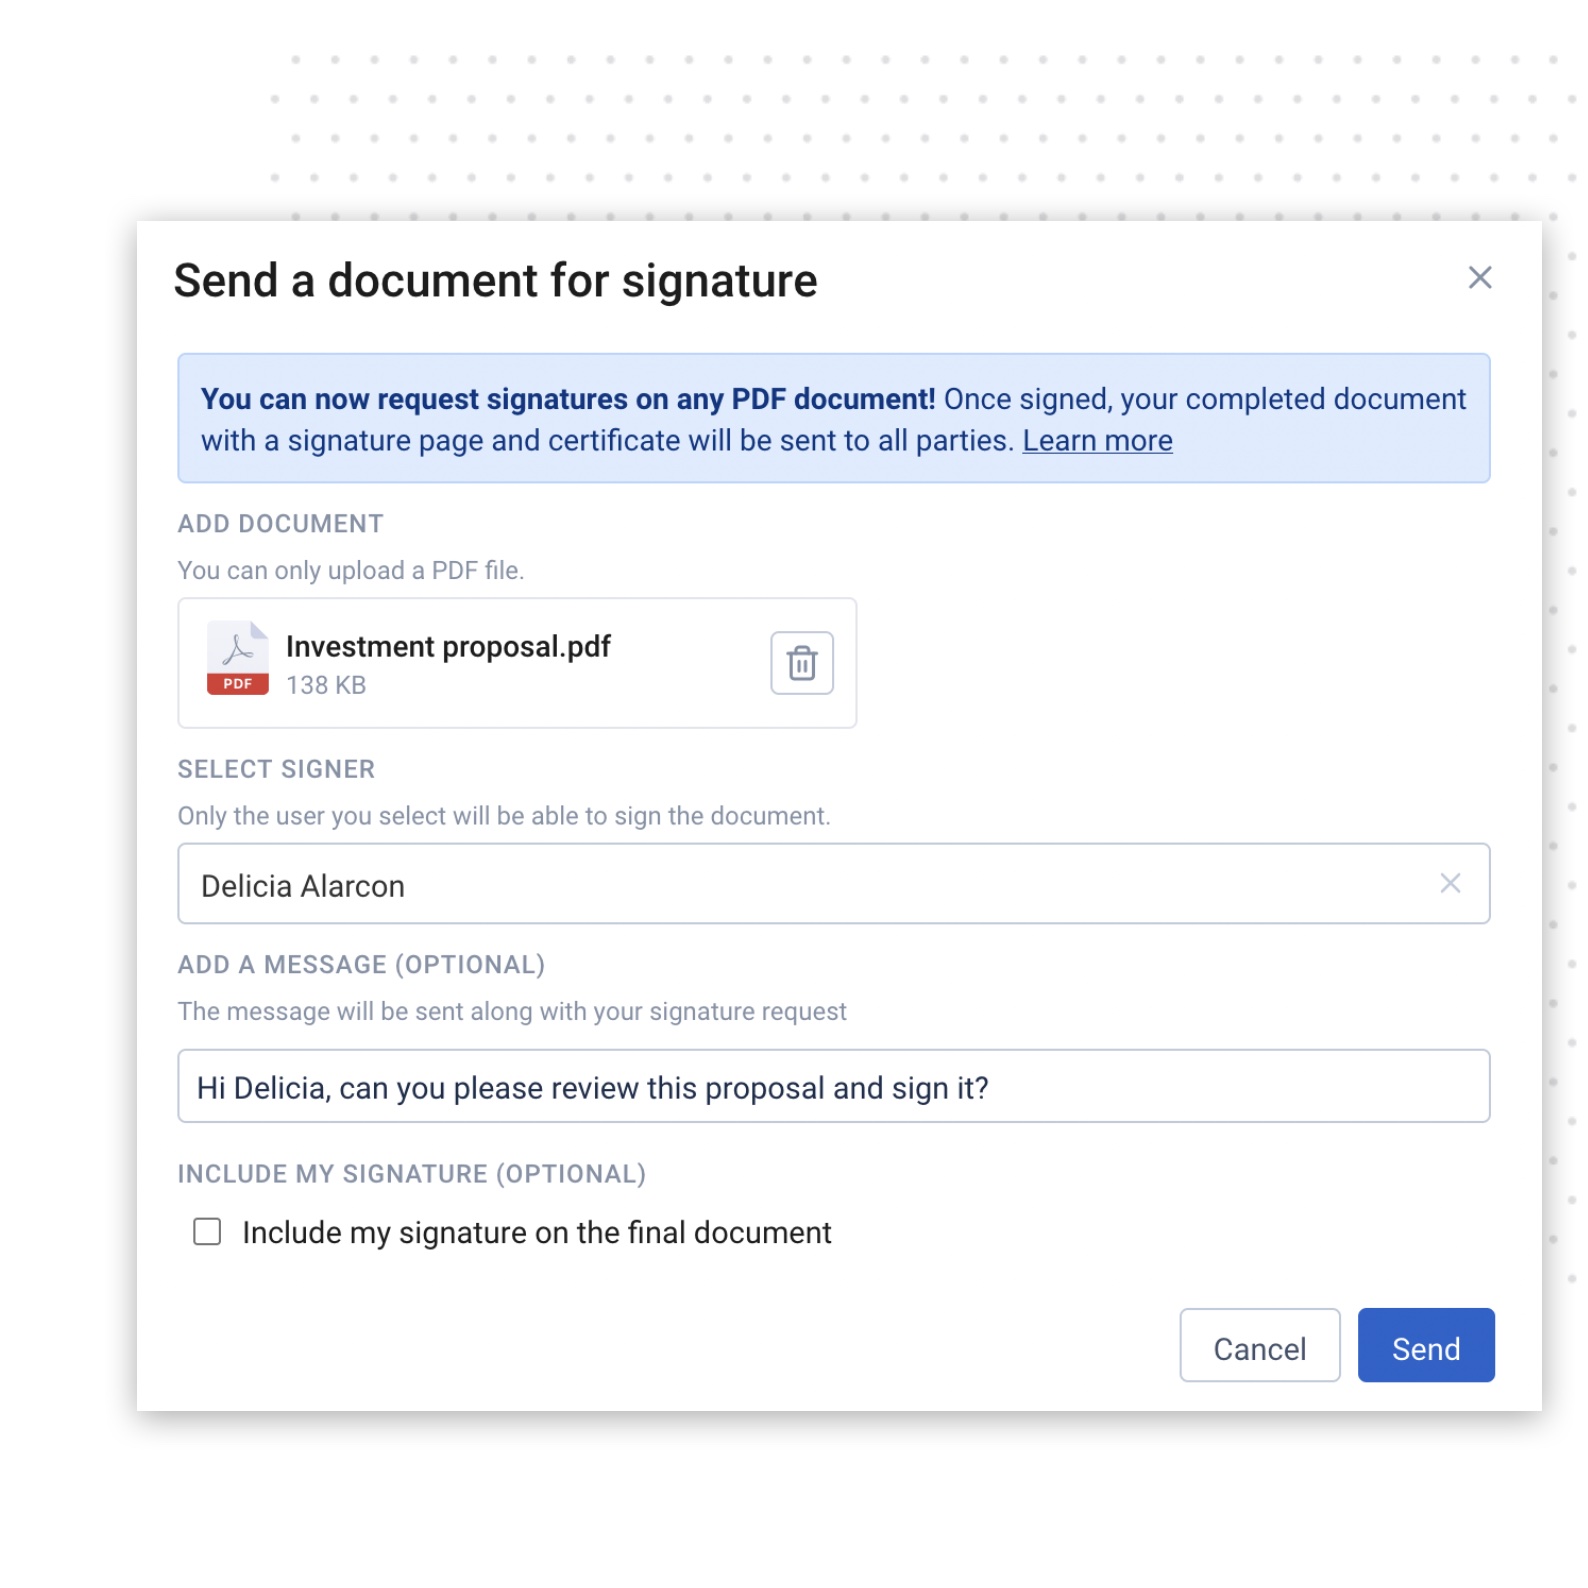Clear the selected signer Delicia Alarcon

(x=1450, y=883)
